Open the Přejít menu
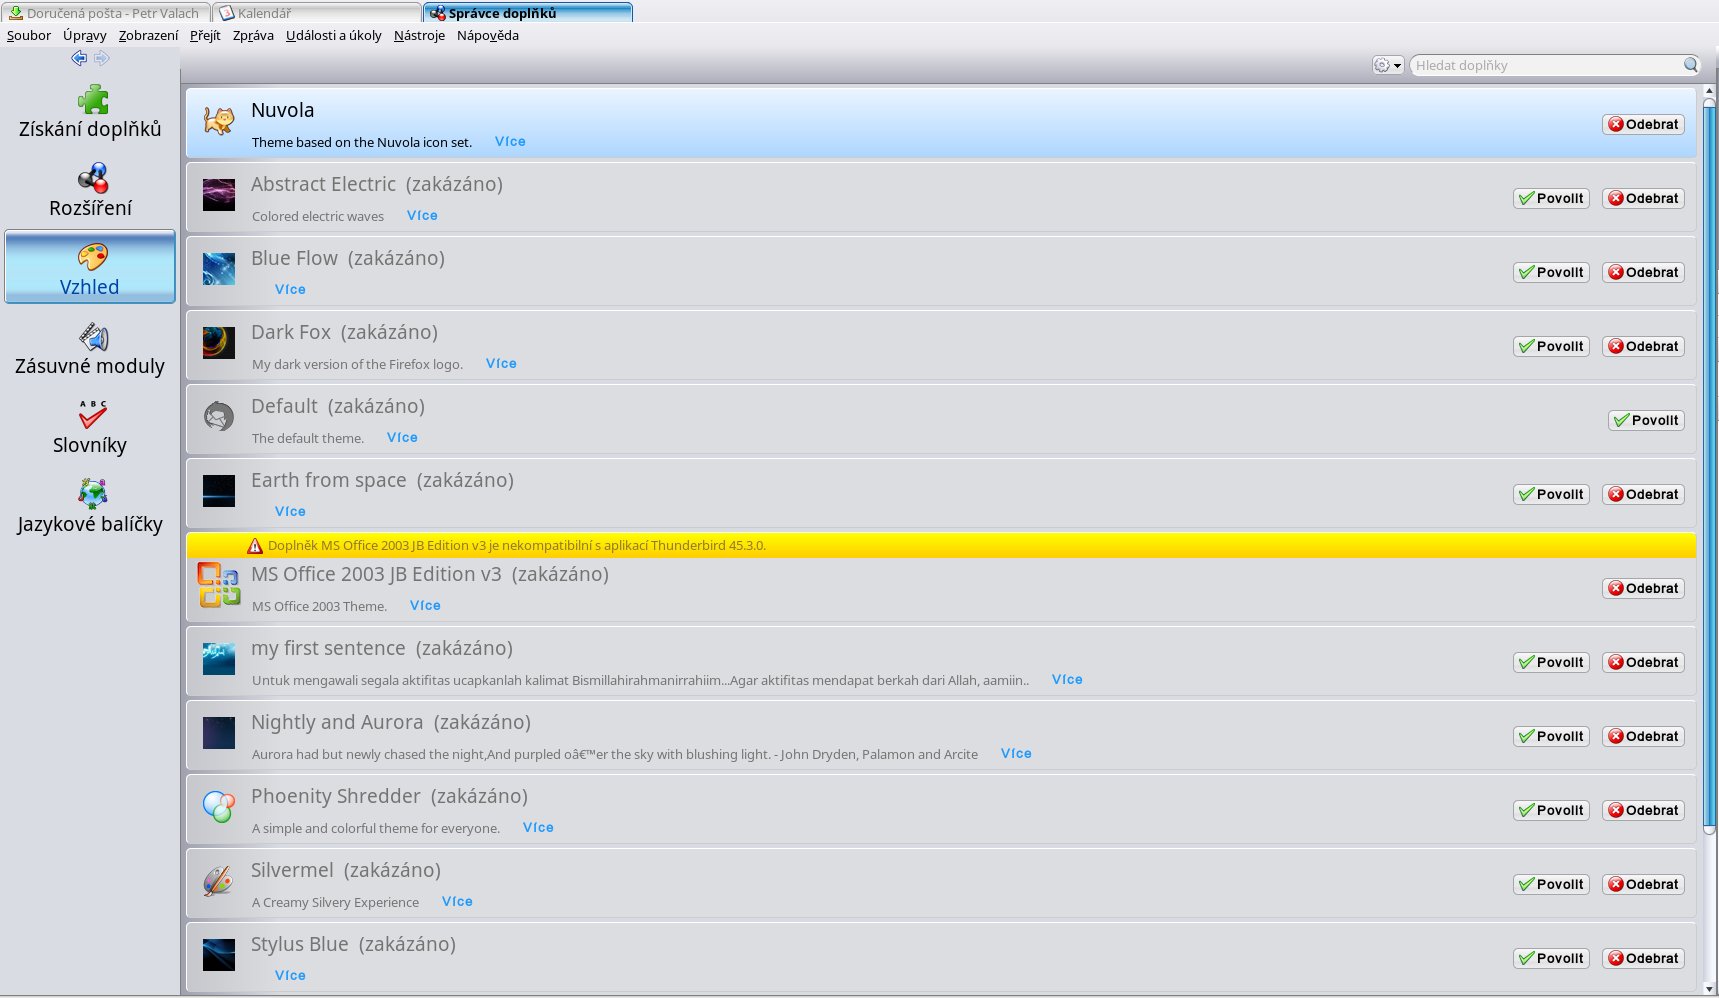Image resolution: width=1719 pixels, height=998 pixels. 205,35
